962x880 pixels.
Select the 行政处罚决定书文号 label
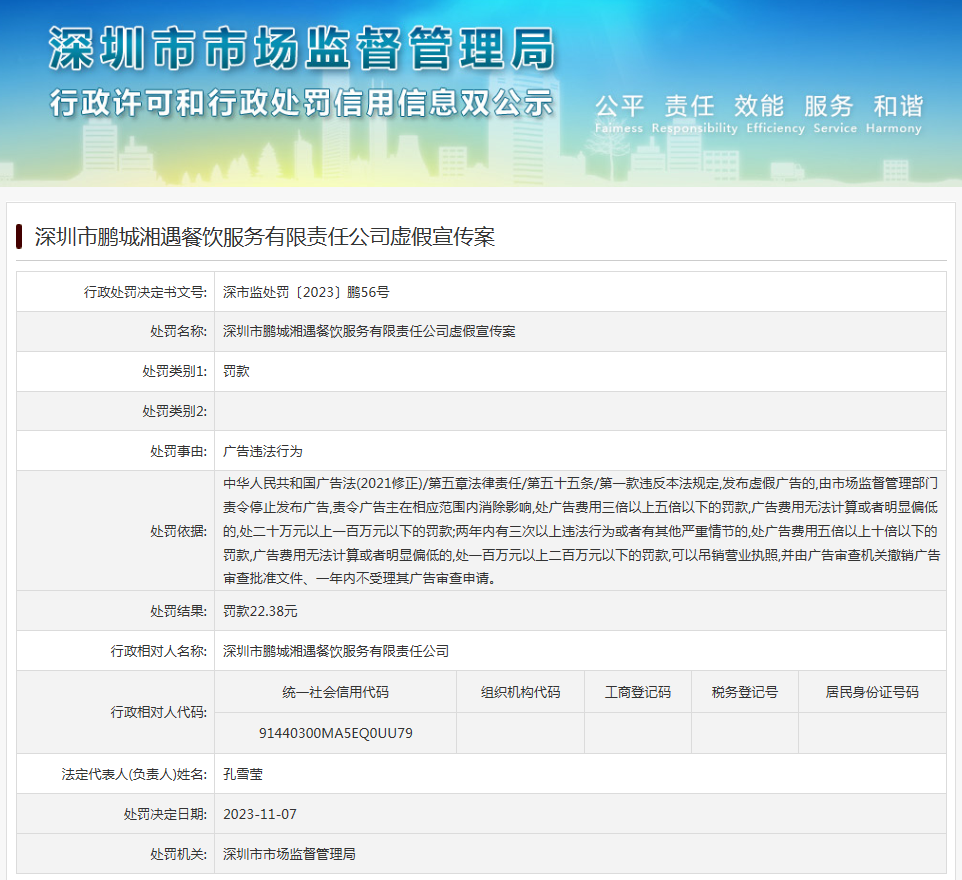click(x=145, y=292)
